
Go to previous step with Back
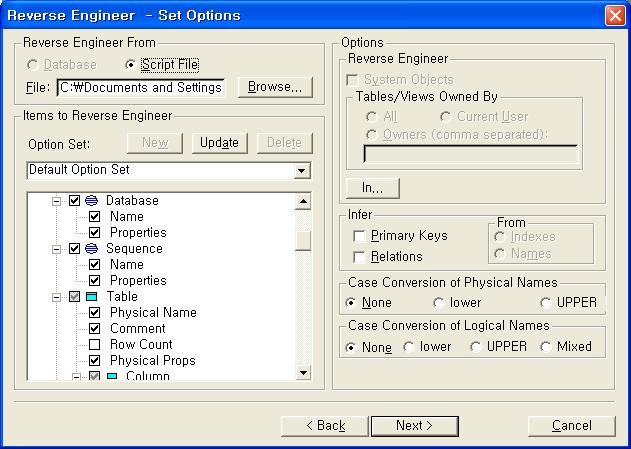tap(325, 426)
